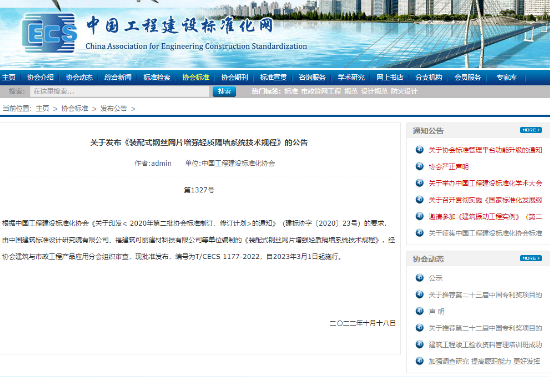550x377 pixels.
Task: Open notice 邀请参加《建筑振动工程实例》
Action: 485,216
